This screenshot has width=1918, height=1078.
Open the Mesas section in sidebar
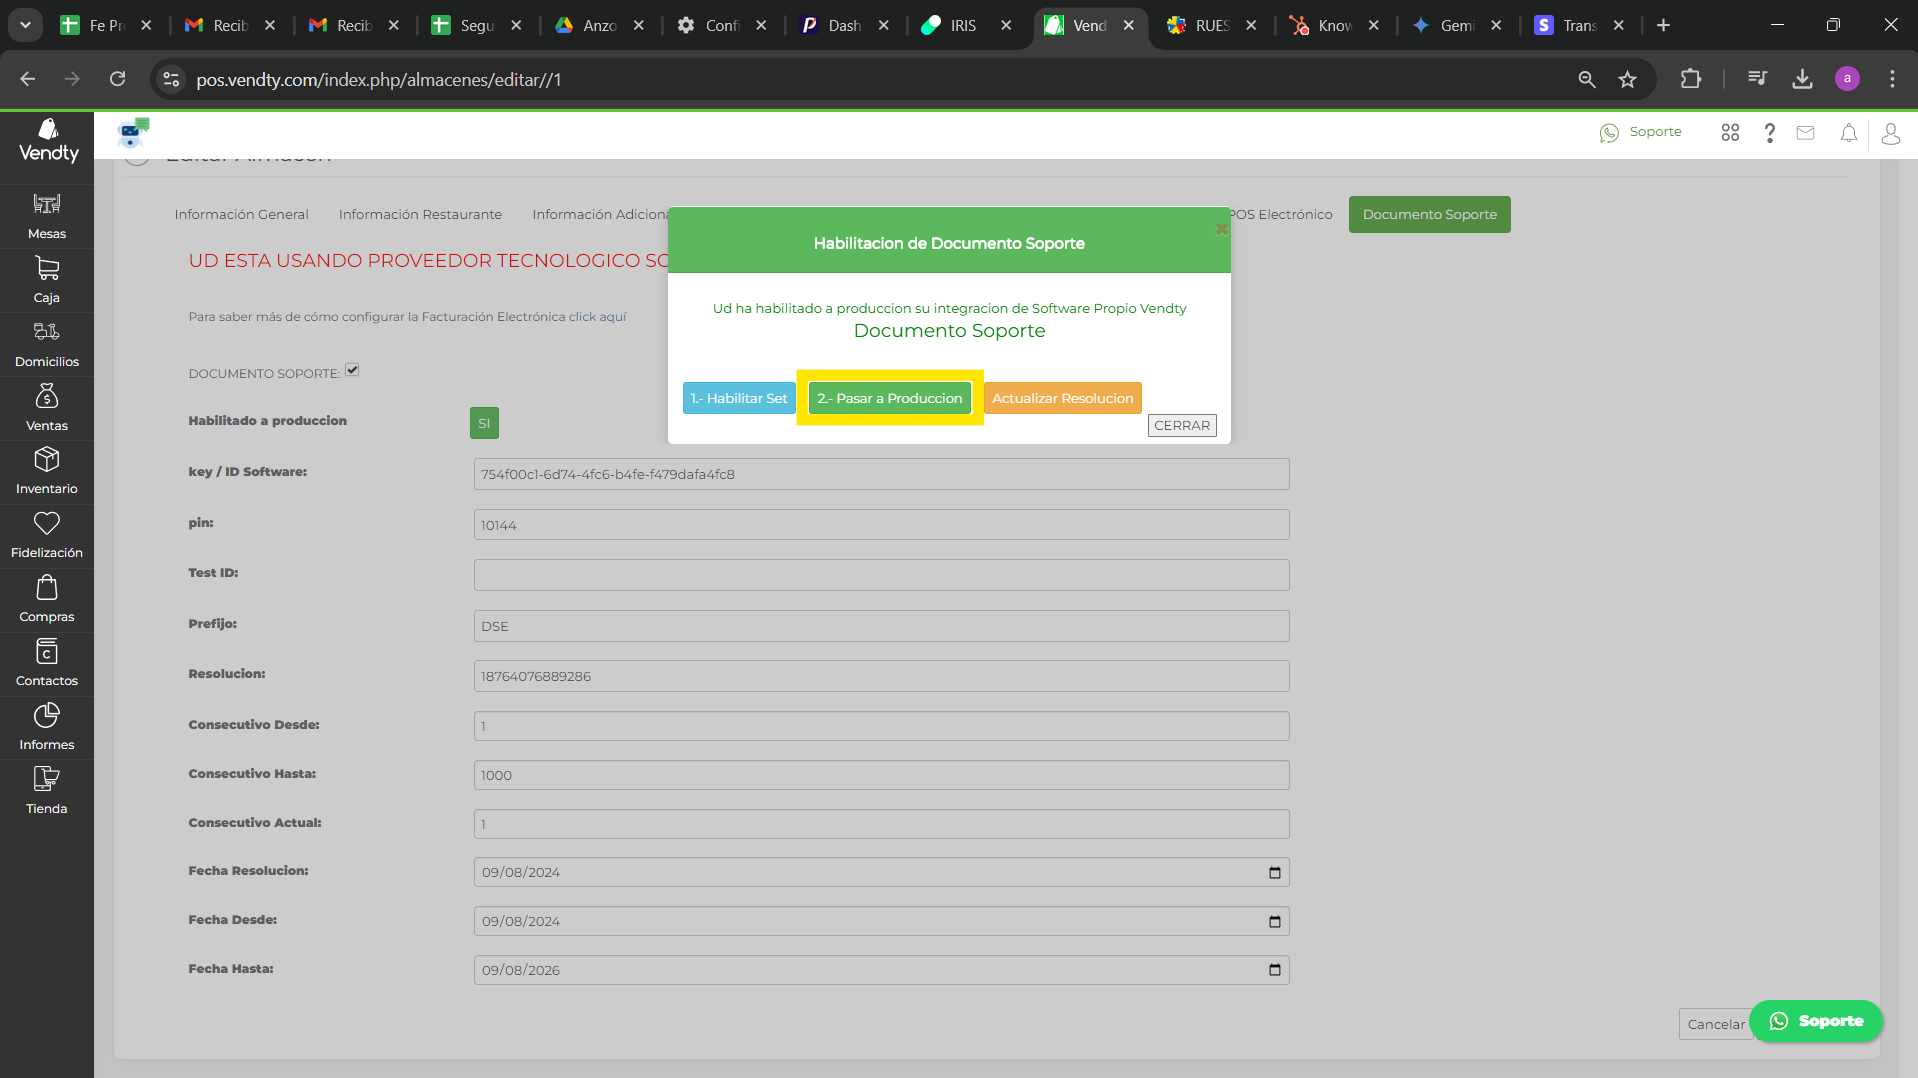47,216
